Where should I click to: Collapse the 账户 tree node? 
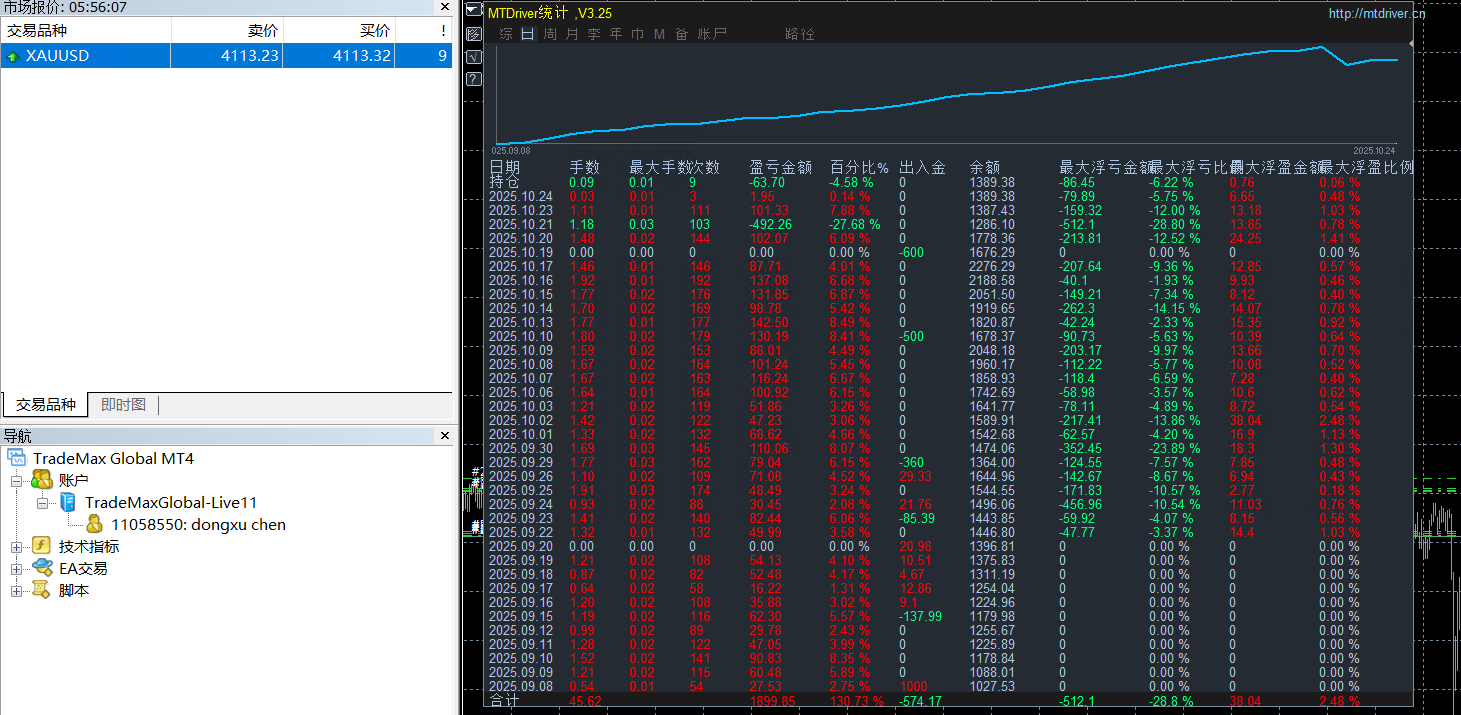point(16,481)
